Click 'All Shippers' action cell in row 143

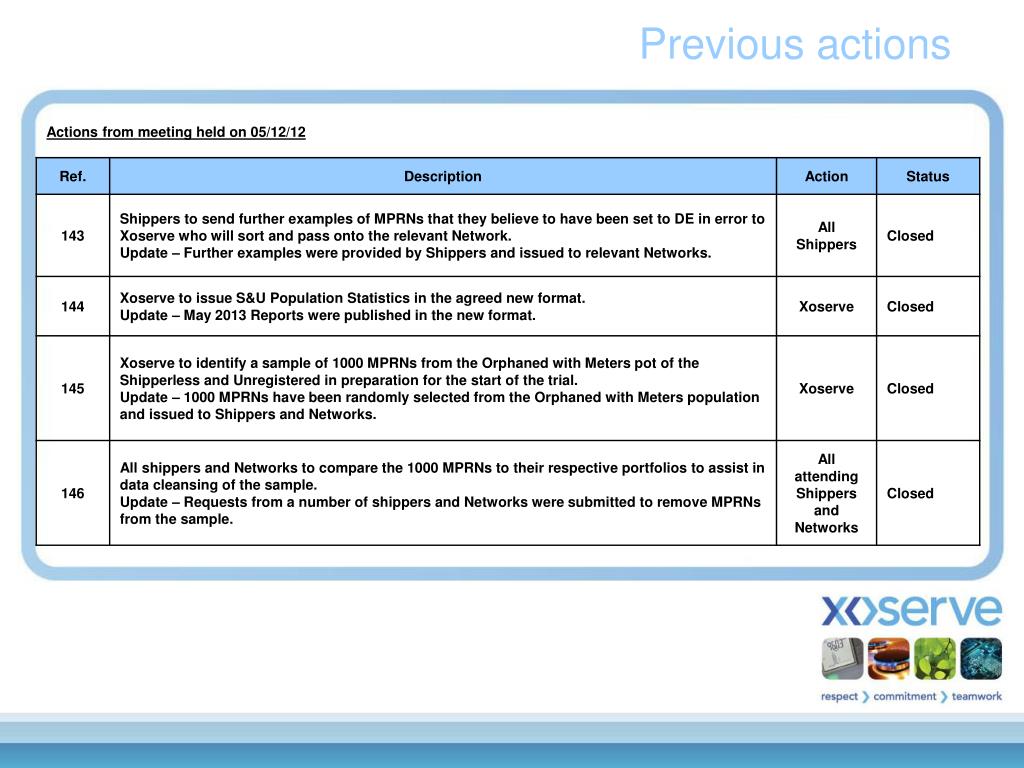pos(826,236)
